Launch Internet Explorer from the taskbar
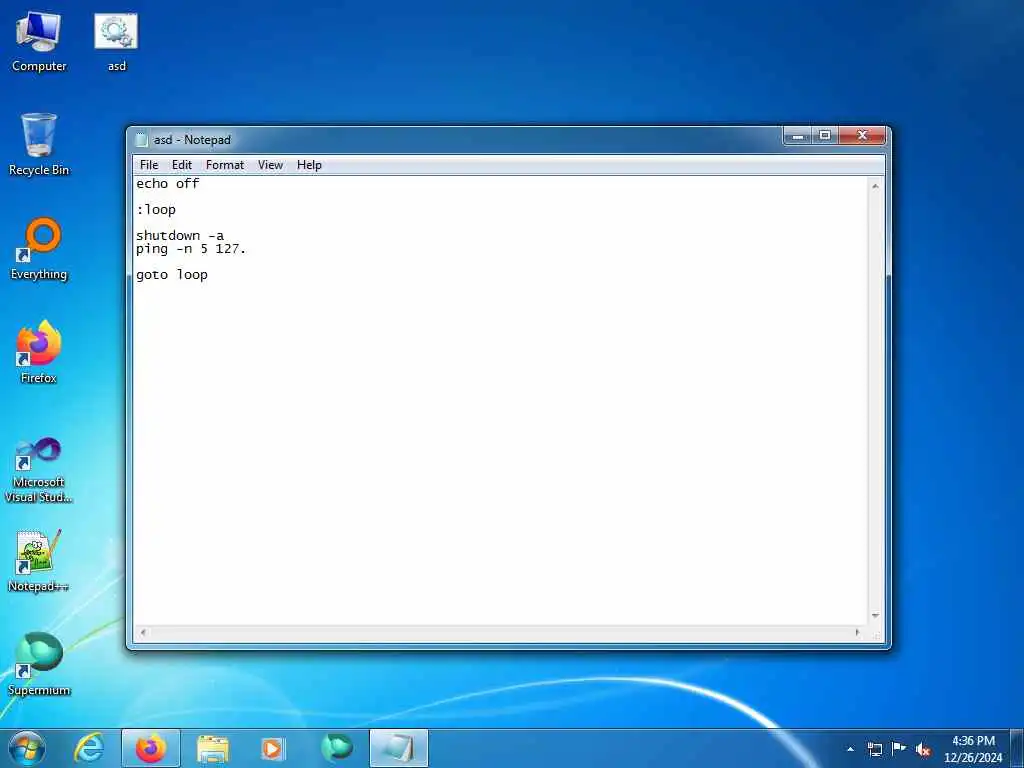1024x768 pixels. pos(88,748)
